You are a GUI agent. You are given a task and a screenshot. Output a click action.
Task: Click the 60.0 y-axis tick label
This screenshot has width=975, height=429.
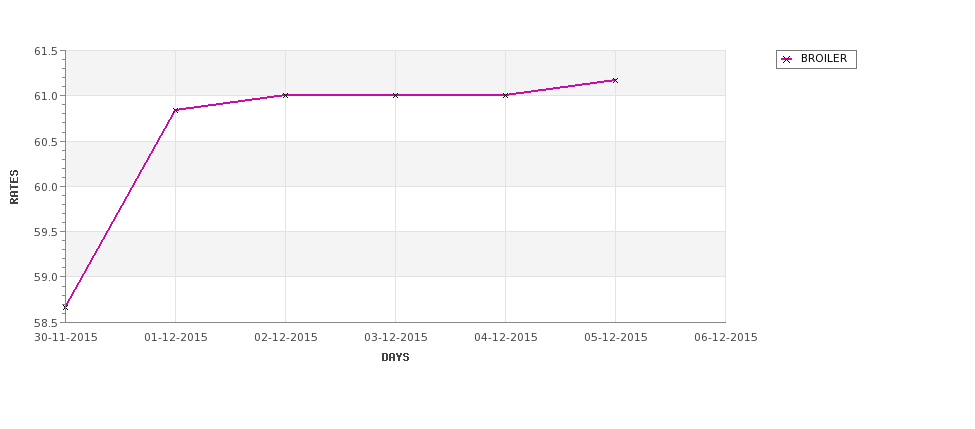46,187
